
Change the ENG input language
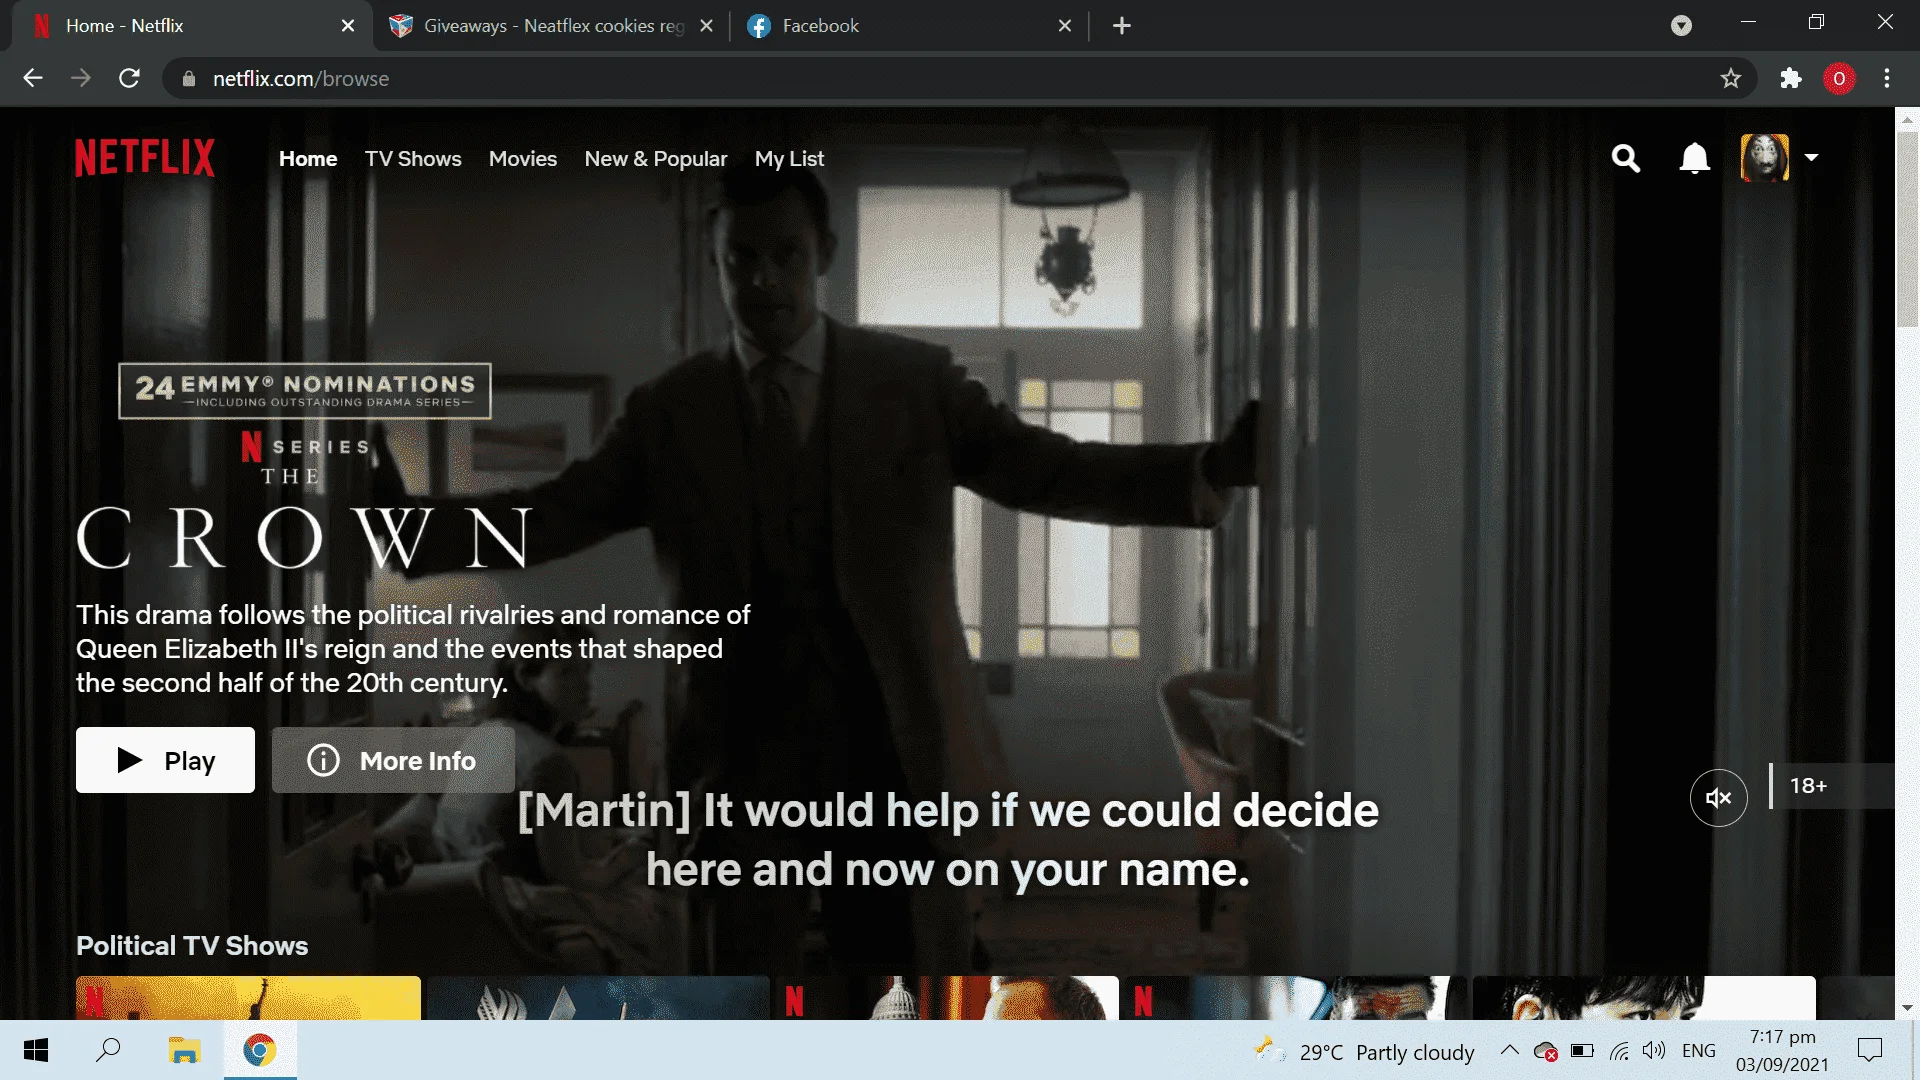click(1698, 1051)
